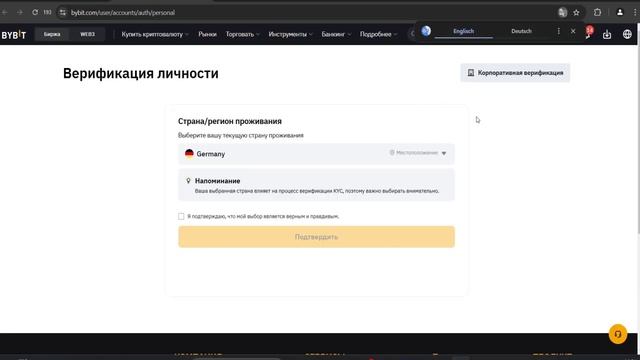Click the Bybit logo
640x360 pixels.
(x=13, y=35)
